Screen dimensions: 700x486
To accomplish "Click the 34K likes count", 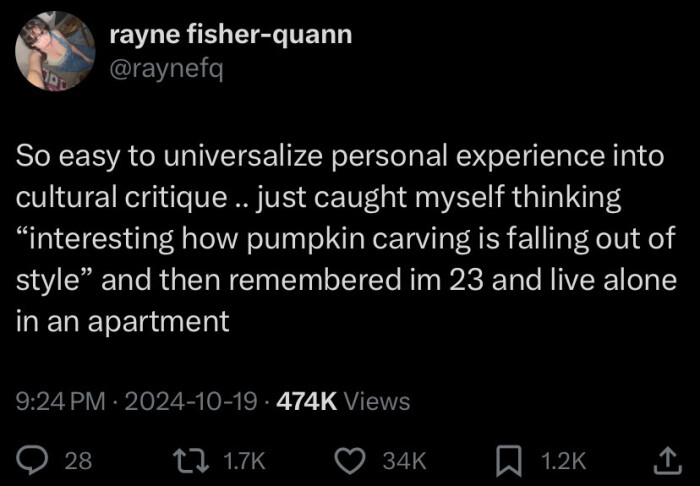I will click(405, 460).
